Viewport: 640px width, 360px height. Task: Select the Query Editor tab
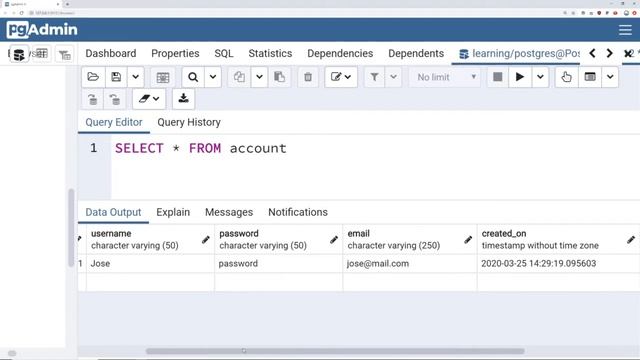click(x=113, y=122)
